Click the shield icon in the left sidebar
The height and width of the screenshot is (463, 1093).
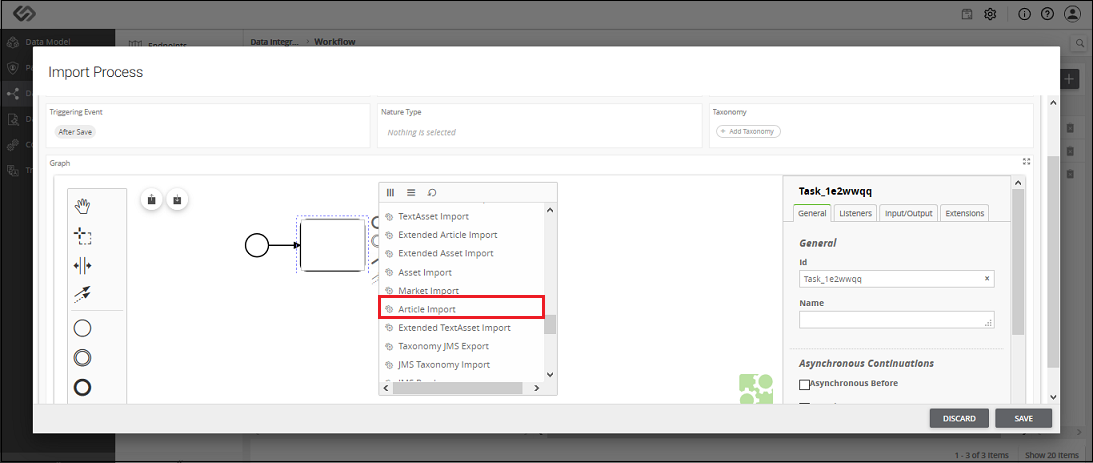[x=12, y=68]
